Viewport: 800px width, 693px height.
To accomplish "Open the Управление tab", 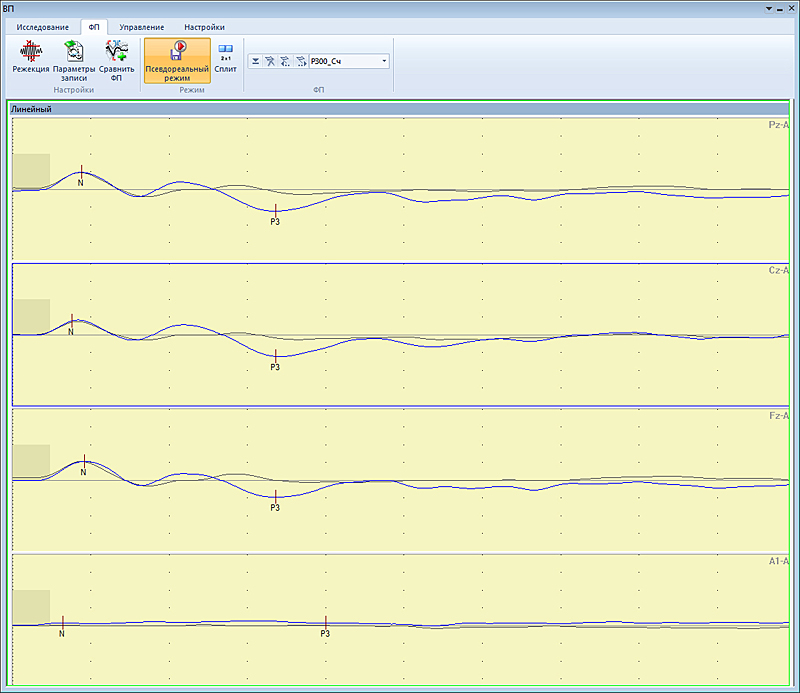I will [x=142, y=27].
